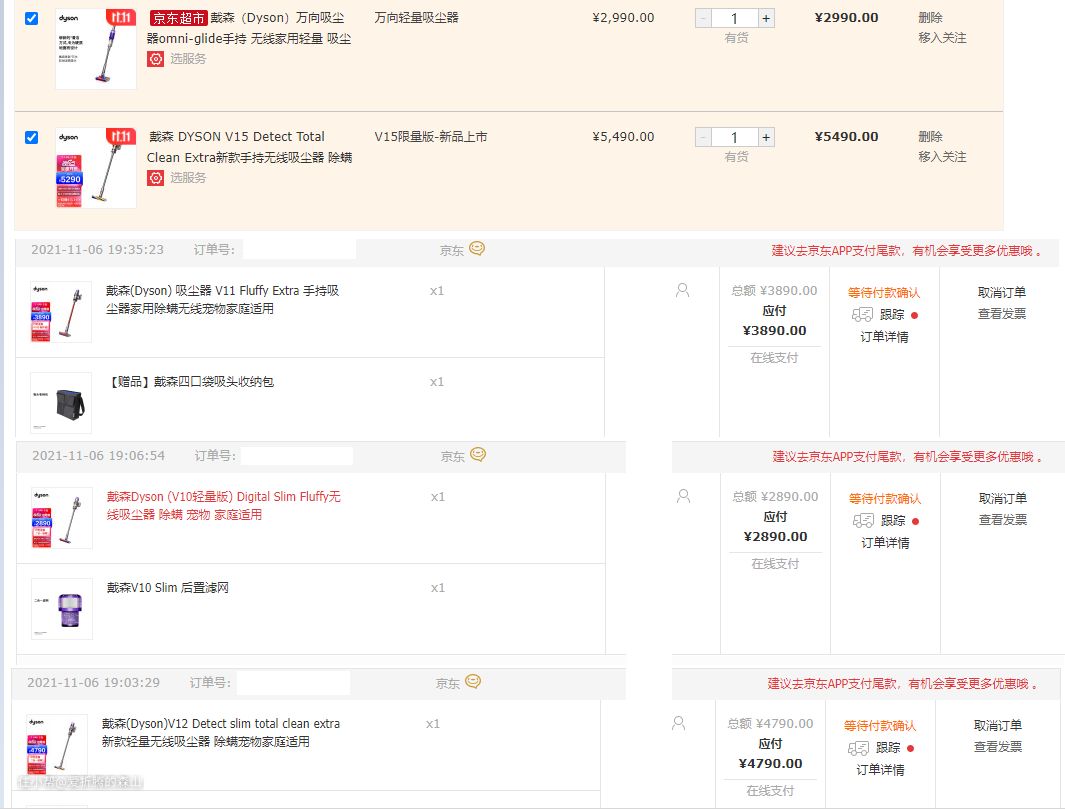Screen dimensions: 1065x809
Task: Click order timestamp 2021-11-06 19:35:23
Action: coord(97,249)
